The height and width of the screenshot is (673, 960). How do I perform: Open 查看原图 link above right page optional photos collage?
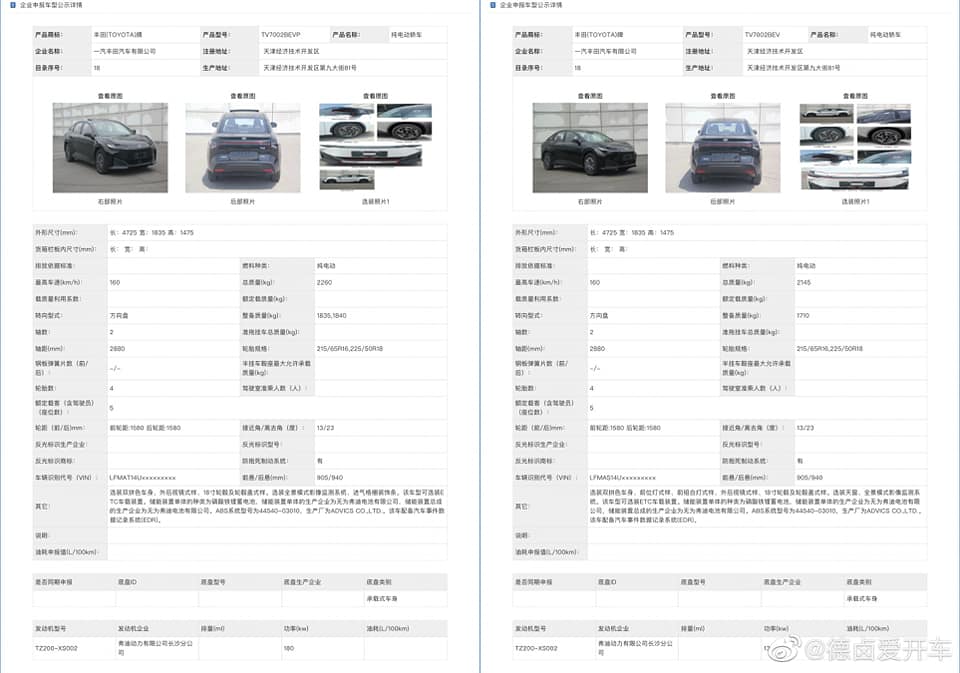(855, 96)
